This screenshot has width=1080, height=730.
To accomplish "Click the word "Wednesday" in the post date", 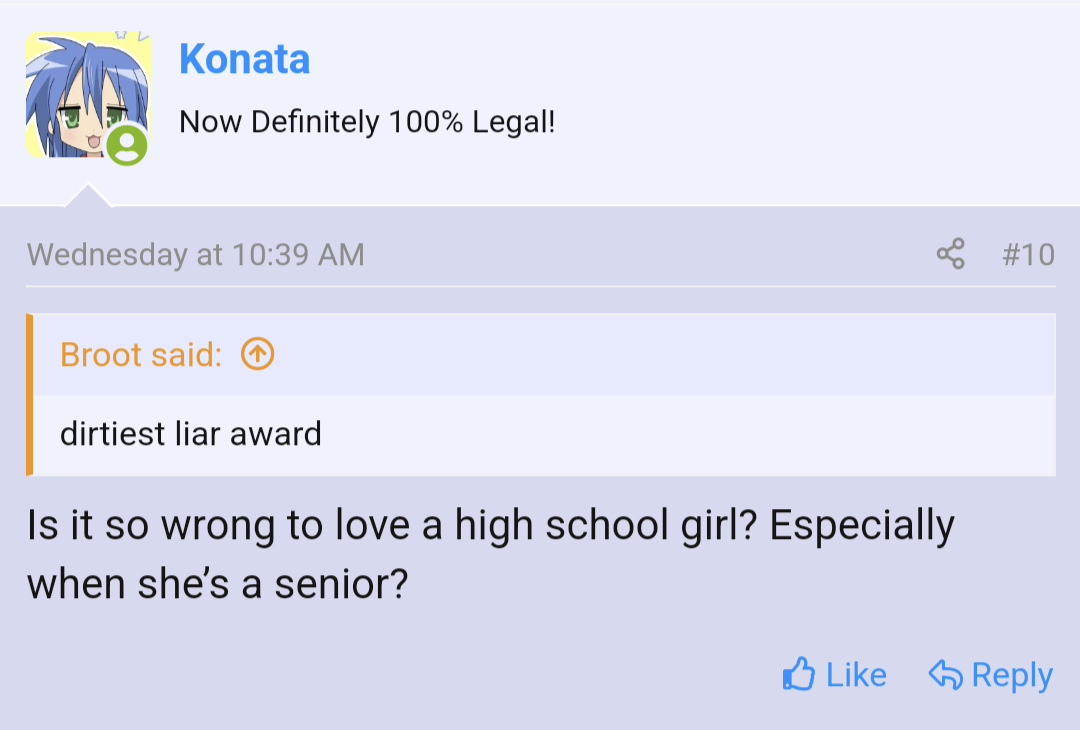I will click(x=107, y=254).
